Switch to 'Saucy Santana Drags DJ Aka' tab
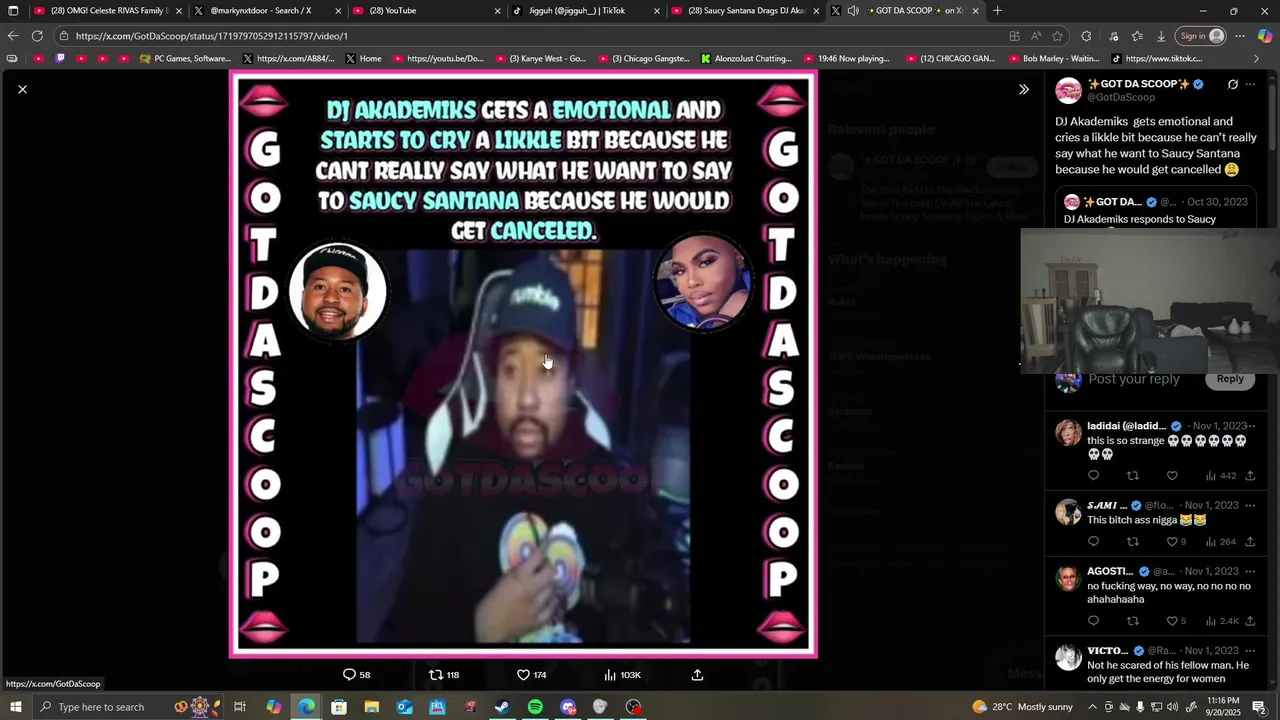This screenshot has width=1280, height=720. pos(746,11)
